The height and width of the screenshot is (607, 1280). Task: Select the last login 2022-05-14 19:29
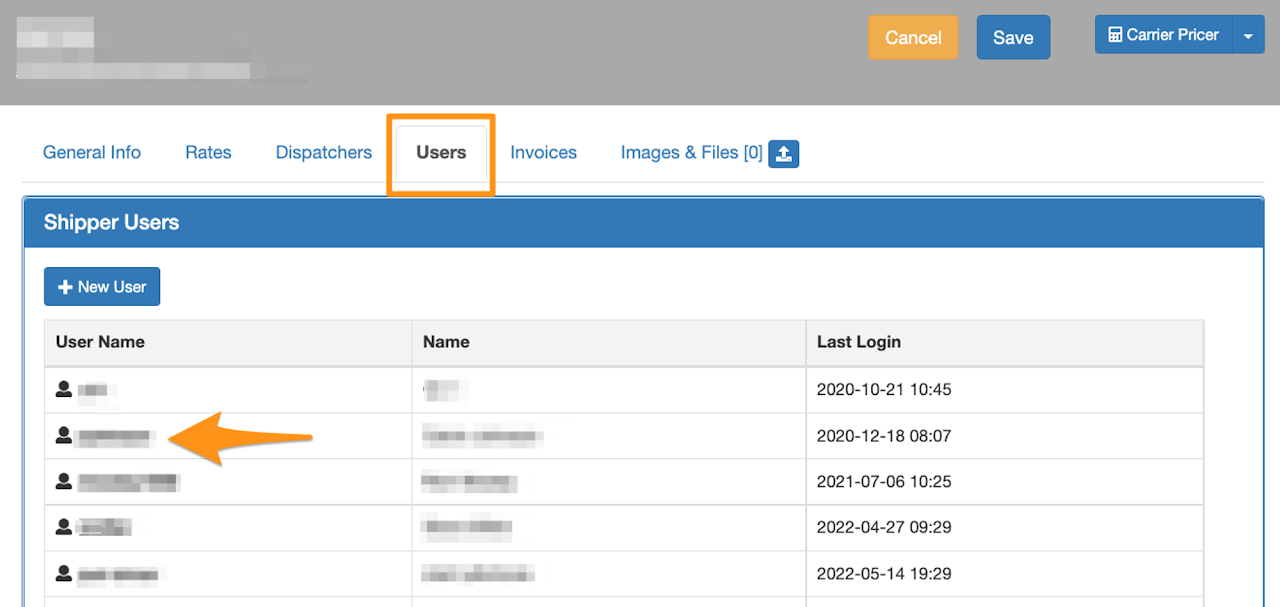tap(884, 573)
